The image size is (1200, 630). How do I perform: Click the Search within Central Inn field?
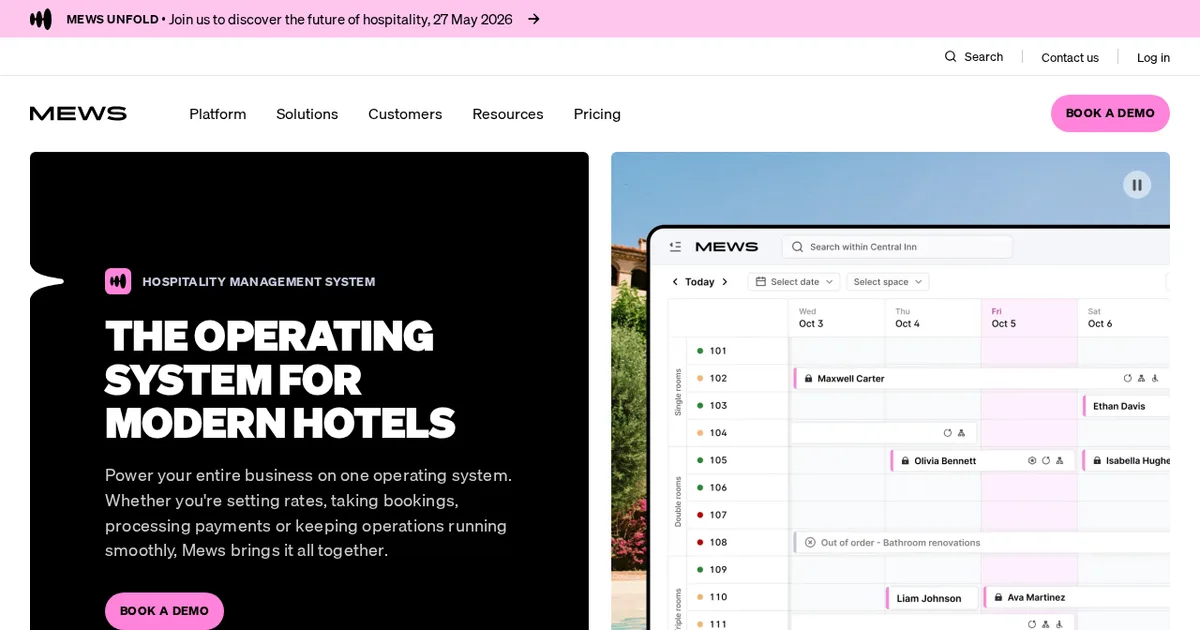[897, 246]
